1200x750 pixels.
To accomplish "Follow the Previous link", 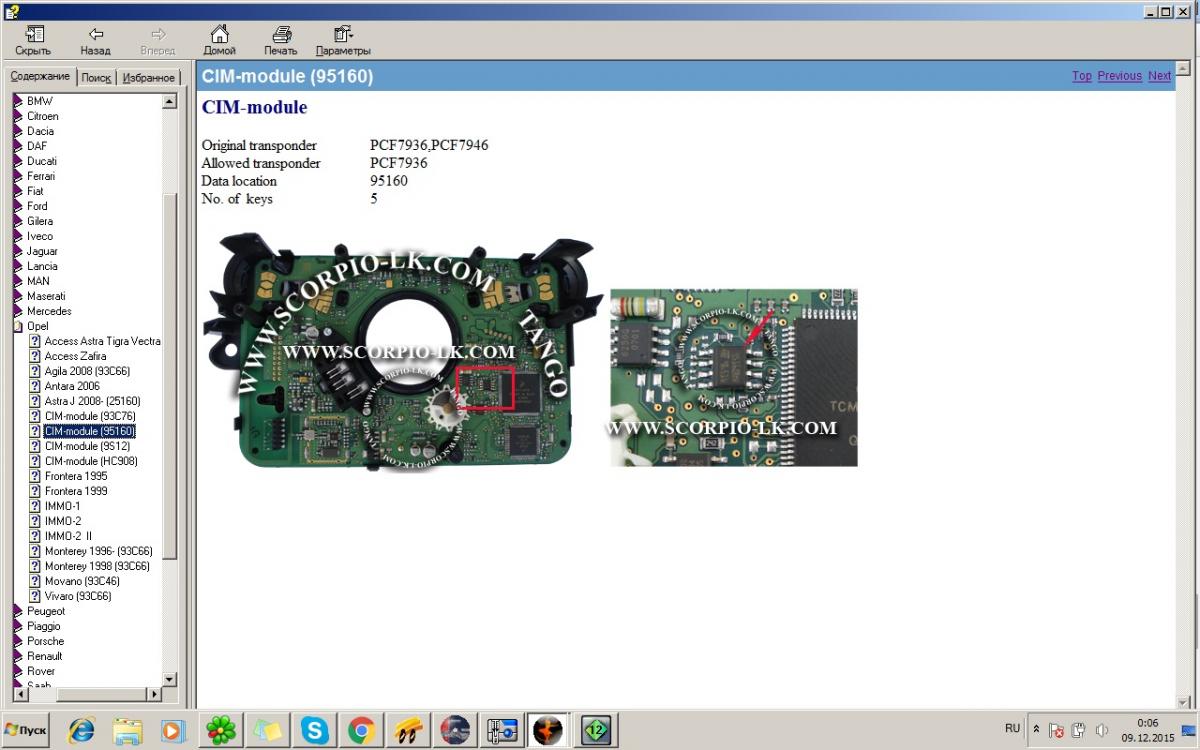I will 1119,76.
